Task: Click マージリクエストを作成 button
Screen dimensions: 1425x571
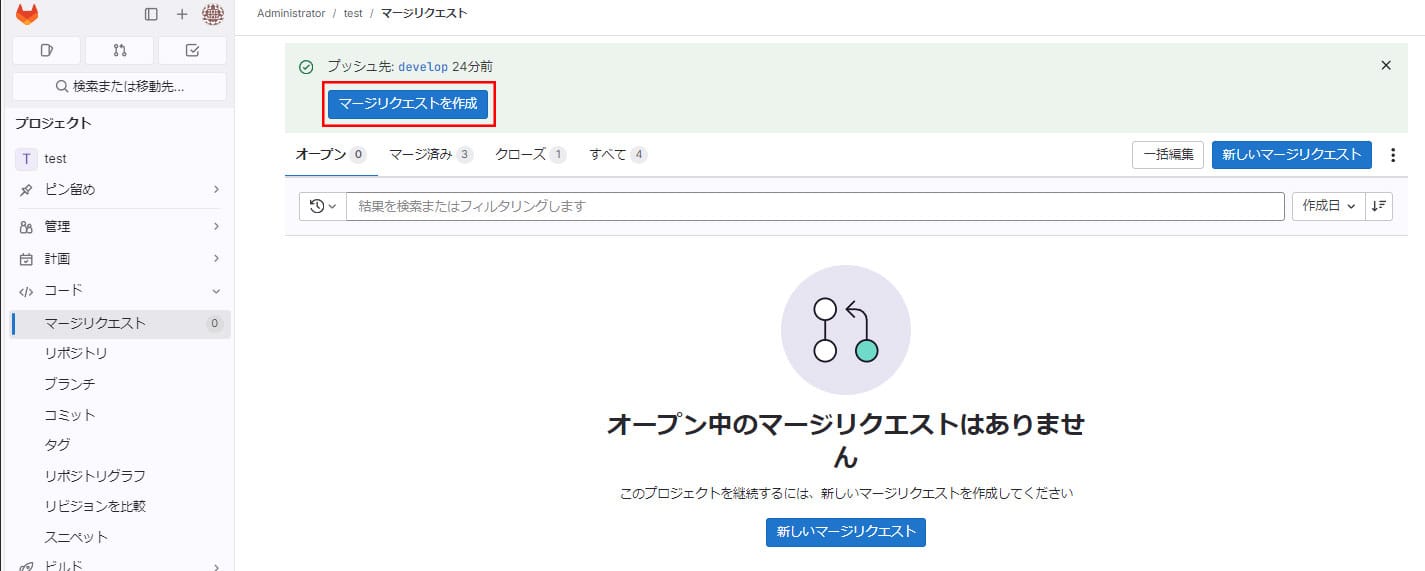Action: pyautogui.click(x=408, y=103)
